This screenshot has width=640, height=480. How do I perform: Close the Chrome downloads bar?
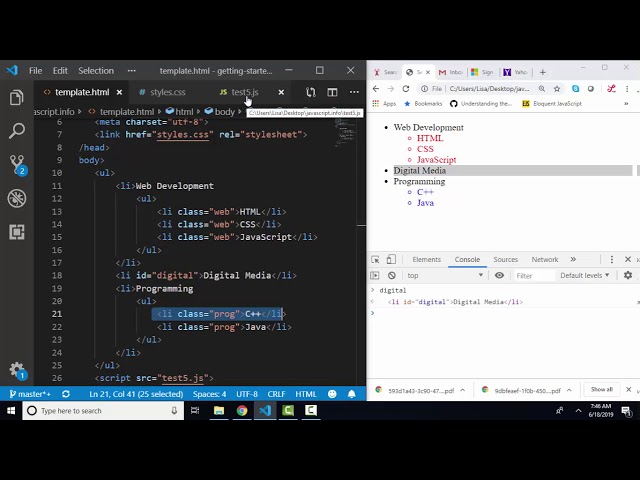tap(629, 389)
